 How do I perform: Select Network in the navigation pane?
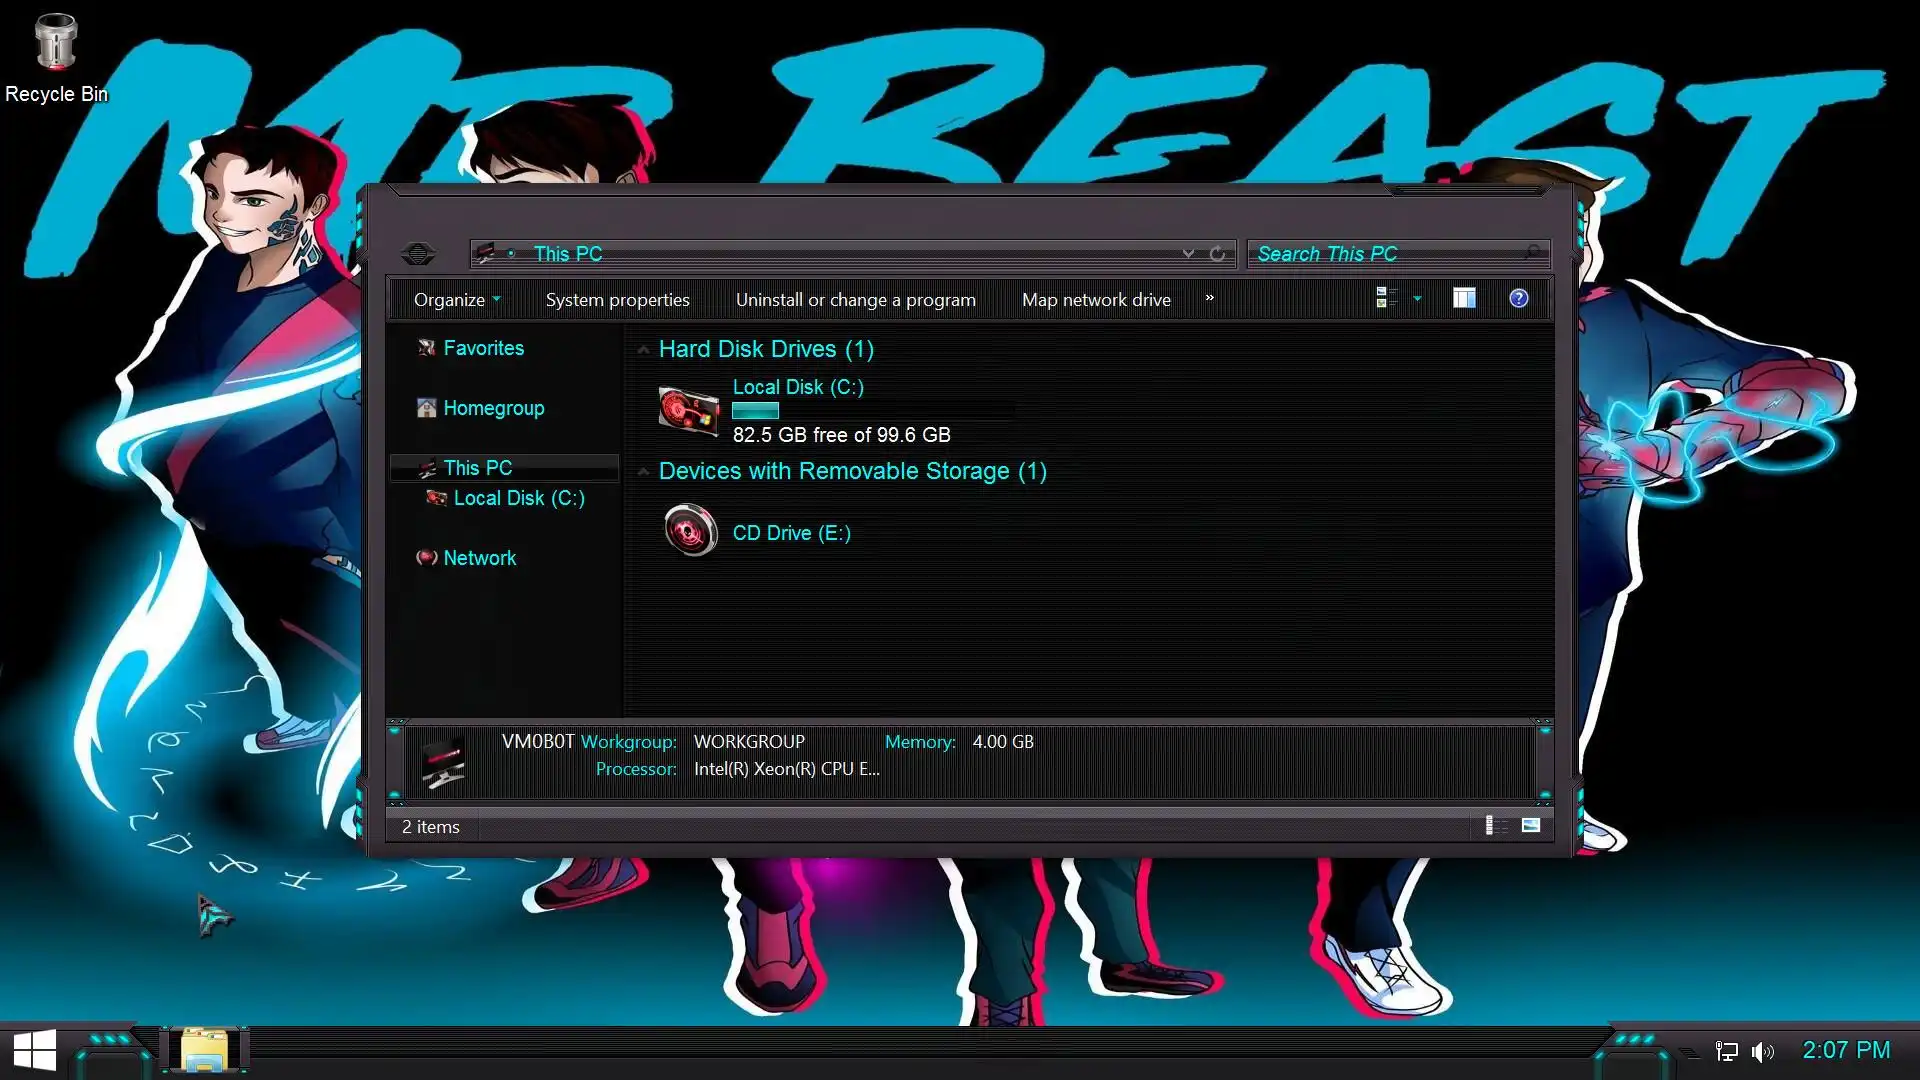point(479,558)
